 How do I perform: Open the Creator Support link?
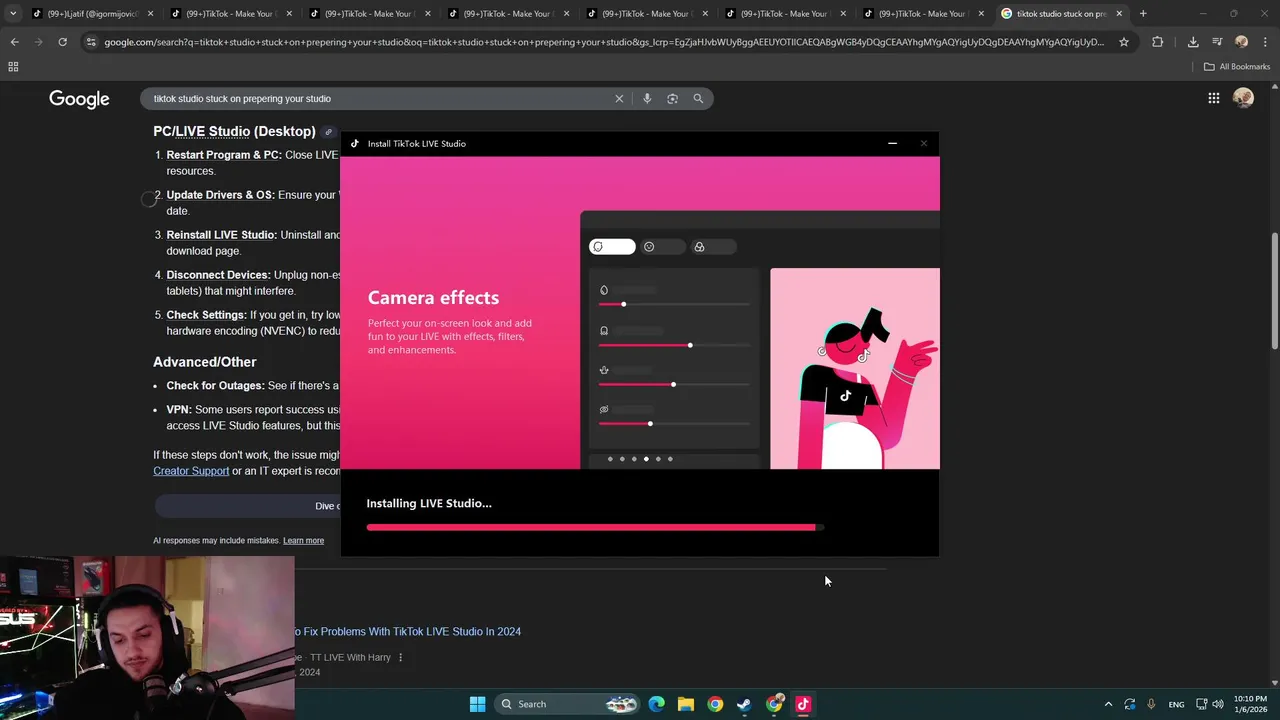tap(191, 471)
